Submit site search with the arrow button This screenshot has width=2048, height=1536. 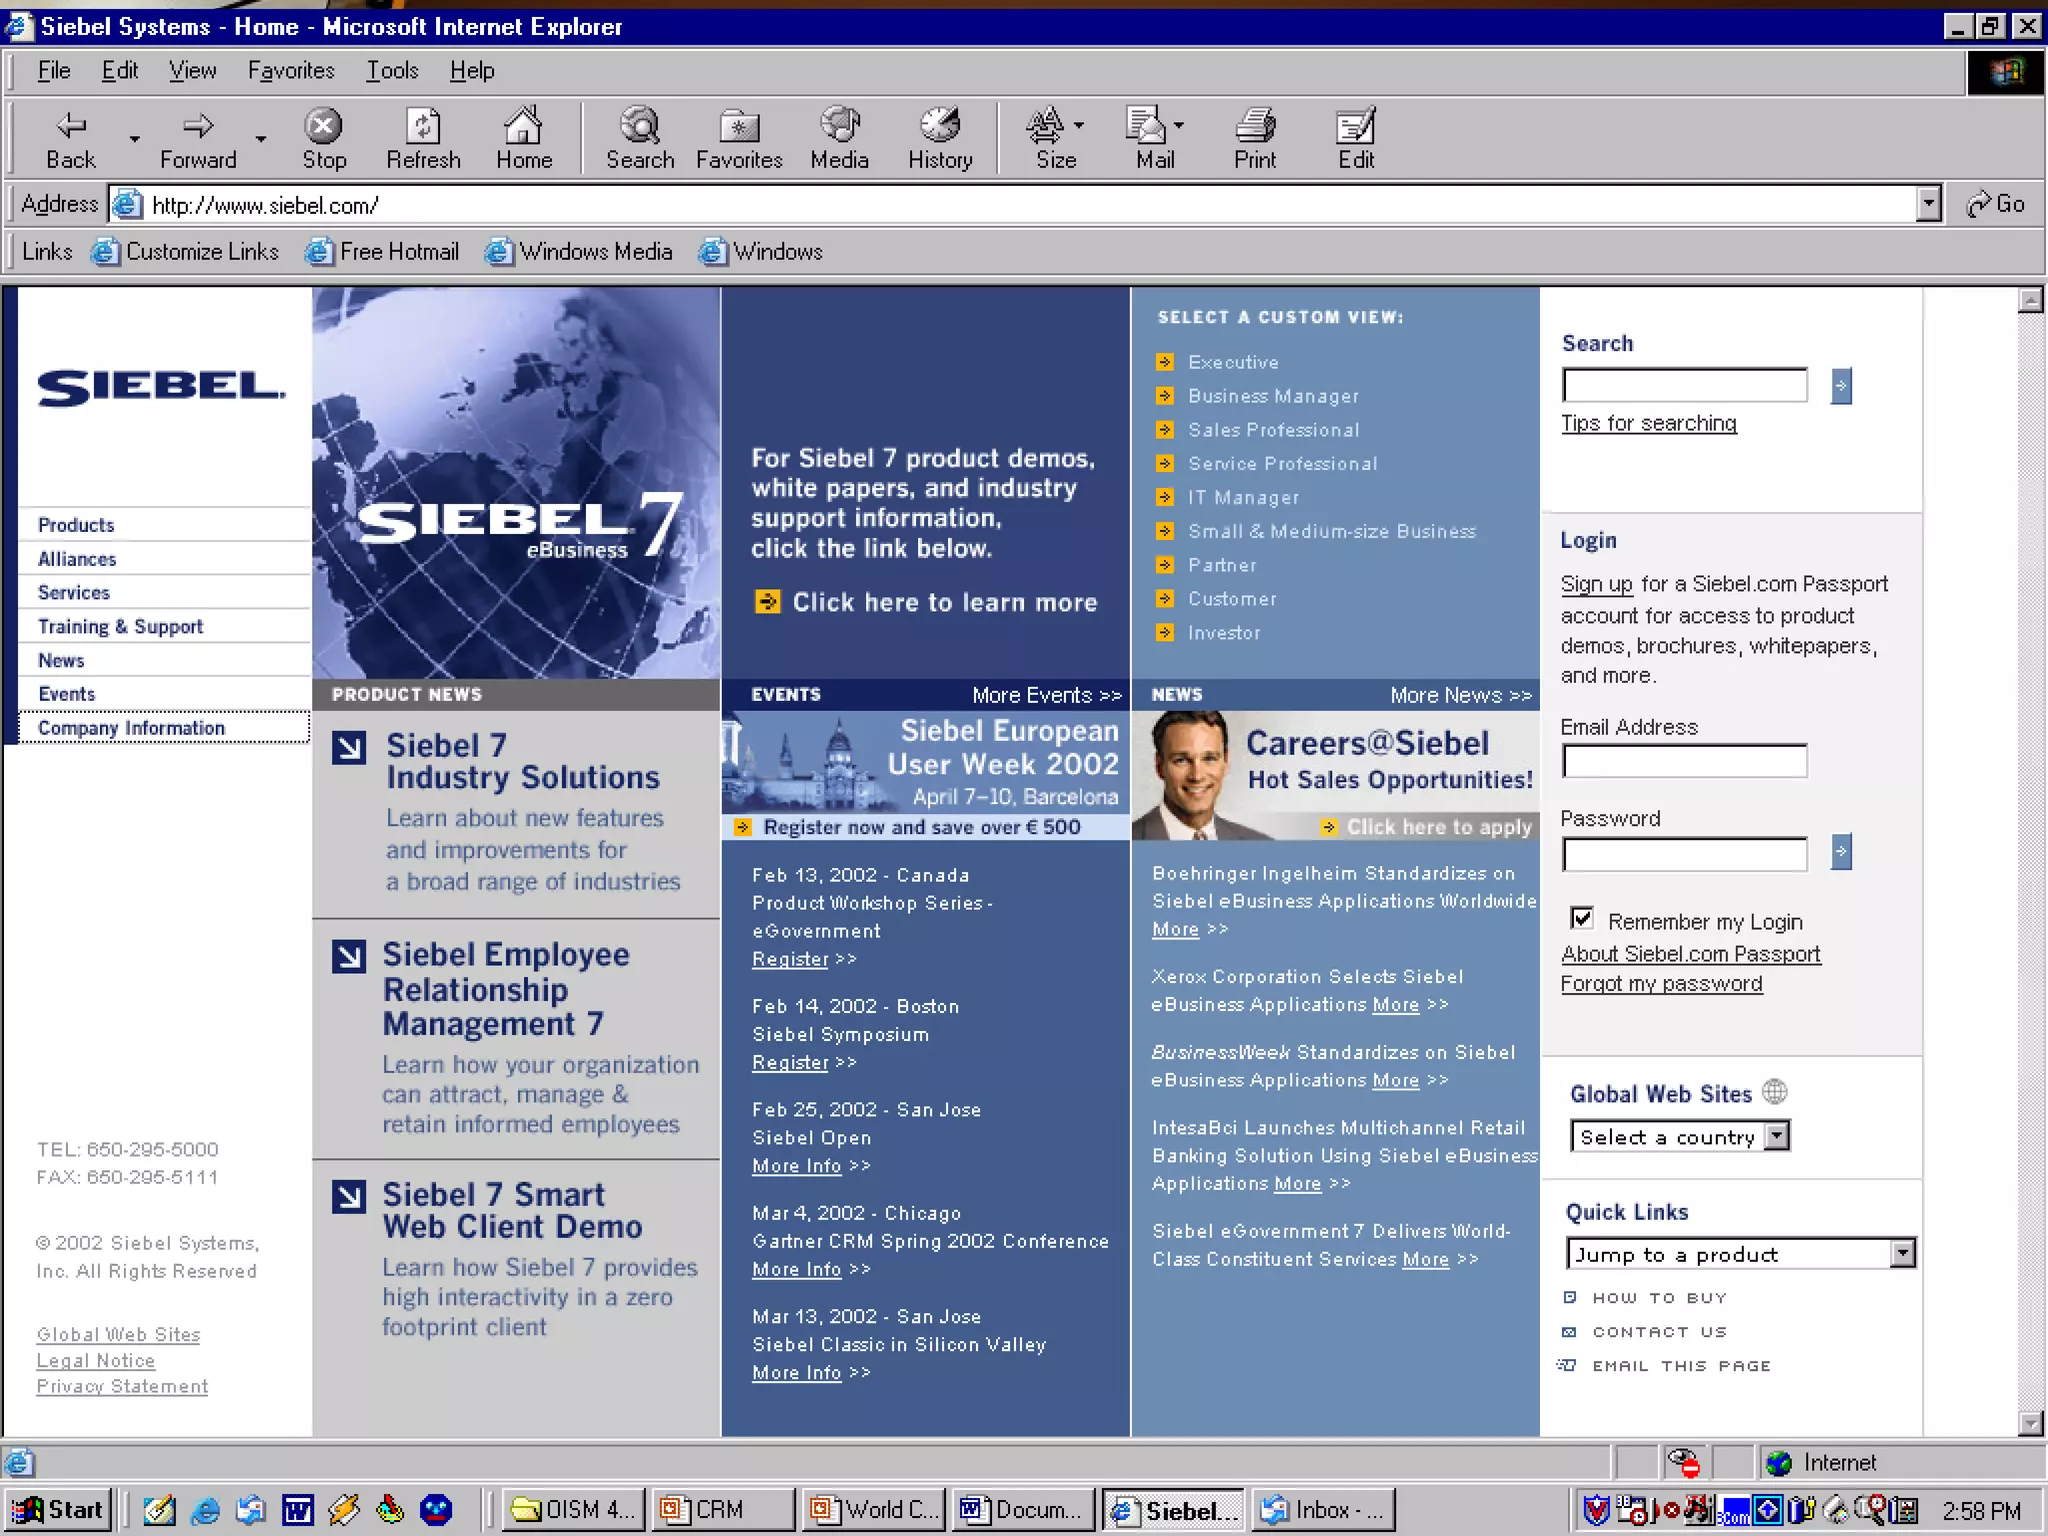[x=1841, y=386]
